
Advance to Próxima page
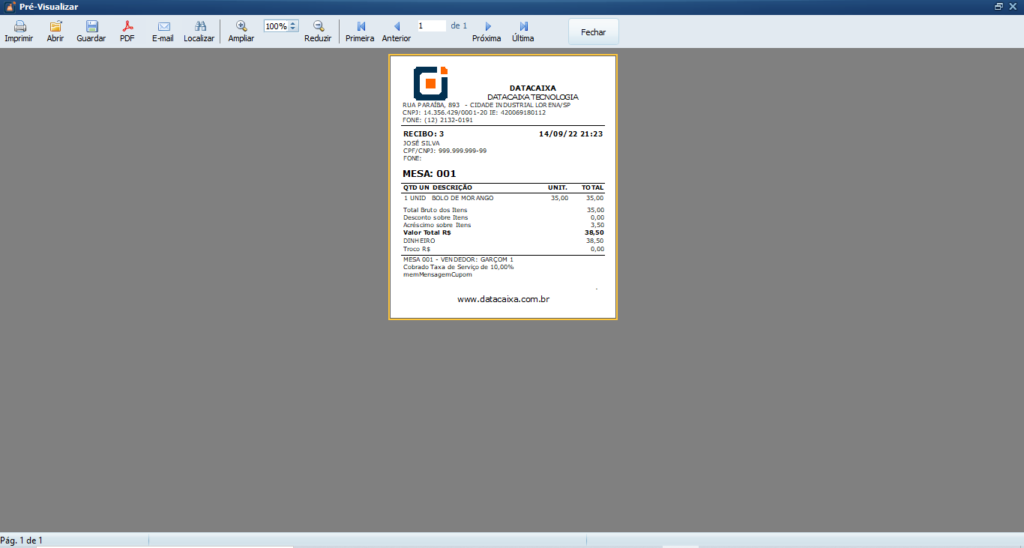487,27
